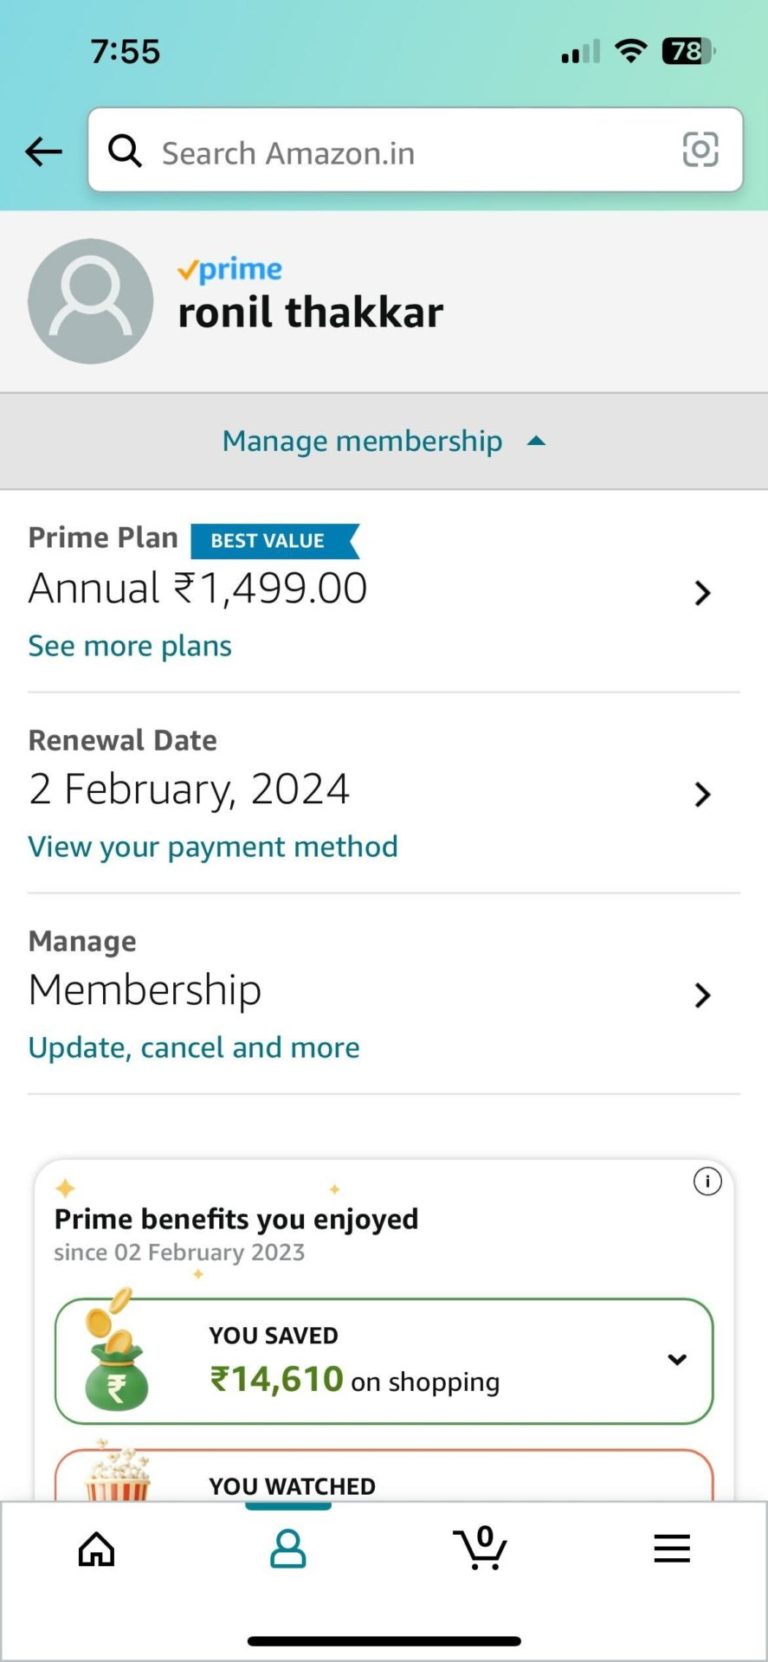Open the Home tab in bottom navigation
This screenshot has height=1662, width=768.
point(96,1548)
